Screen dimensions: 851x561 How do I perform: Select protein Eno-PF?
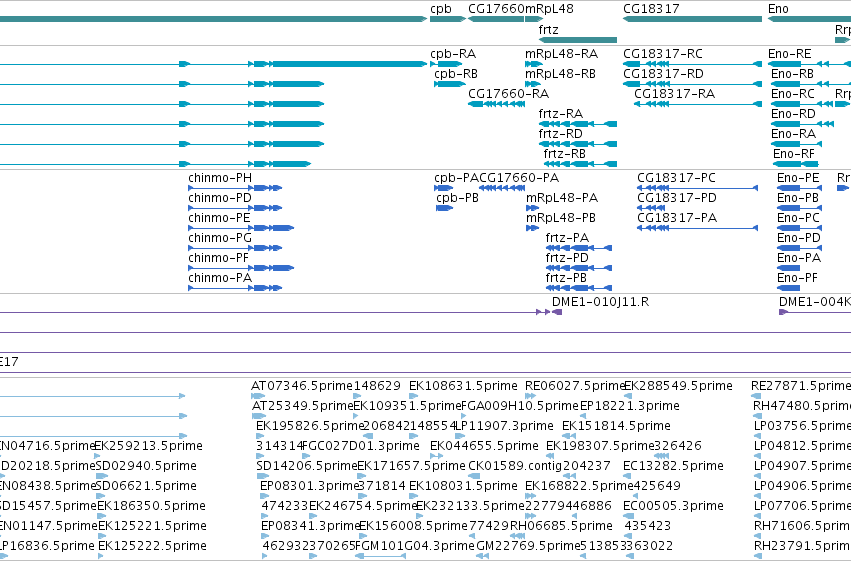pyautogui.click(x=797, y=279)
